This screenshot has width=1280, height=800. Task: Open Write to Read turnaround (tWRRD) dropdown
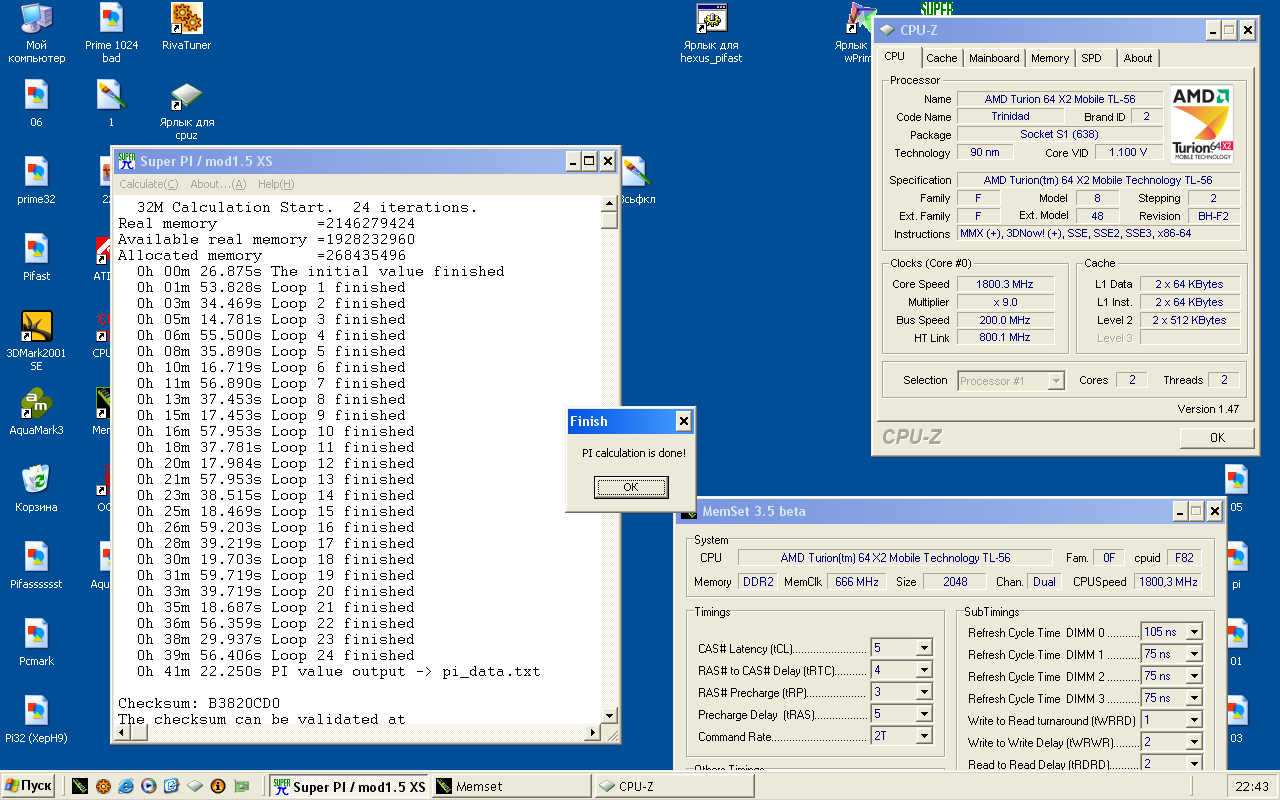pyautogui.click(x=1194, y=720)
